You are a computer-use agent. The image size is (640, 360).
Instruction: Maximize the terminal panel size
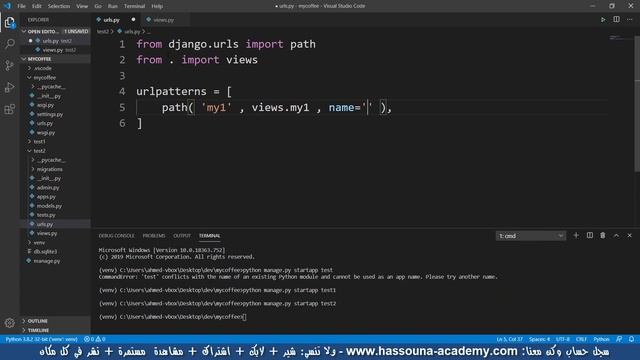coord(616,236)
